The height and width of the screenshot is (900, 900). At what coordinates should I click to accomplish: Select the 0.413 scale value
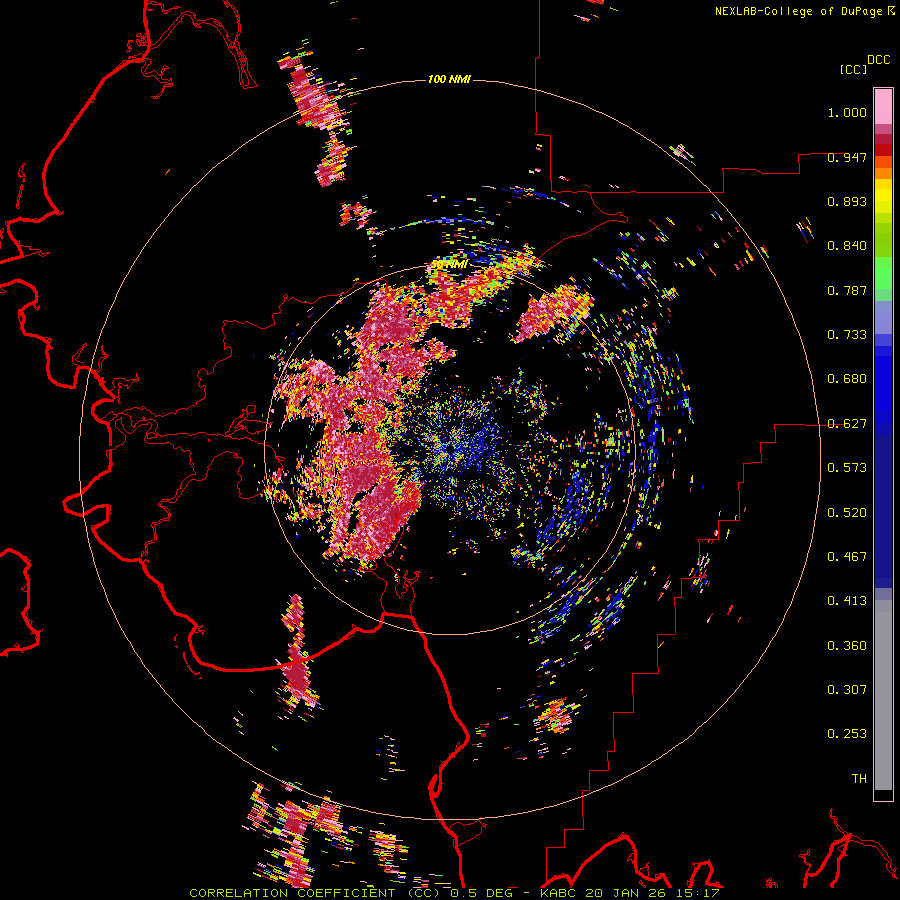click(847, 601)
